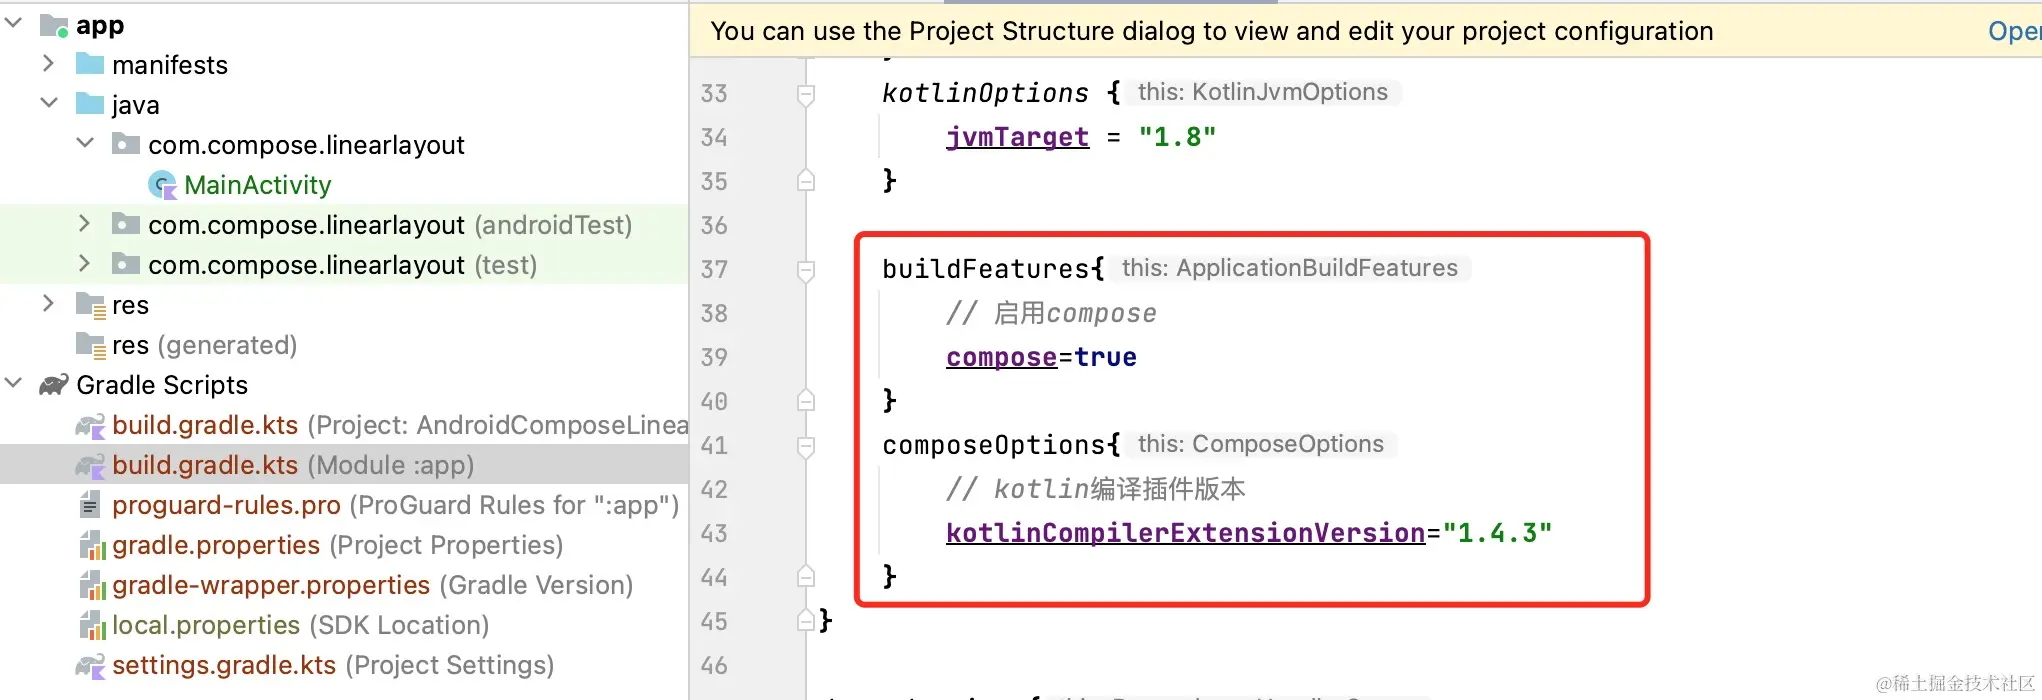2042x700 pixels.
Task: Click the gradle.properties file icon
Action: tap(91, 546)
